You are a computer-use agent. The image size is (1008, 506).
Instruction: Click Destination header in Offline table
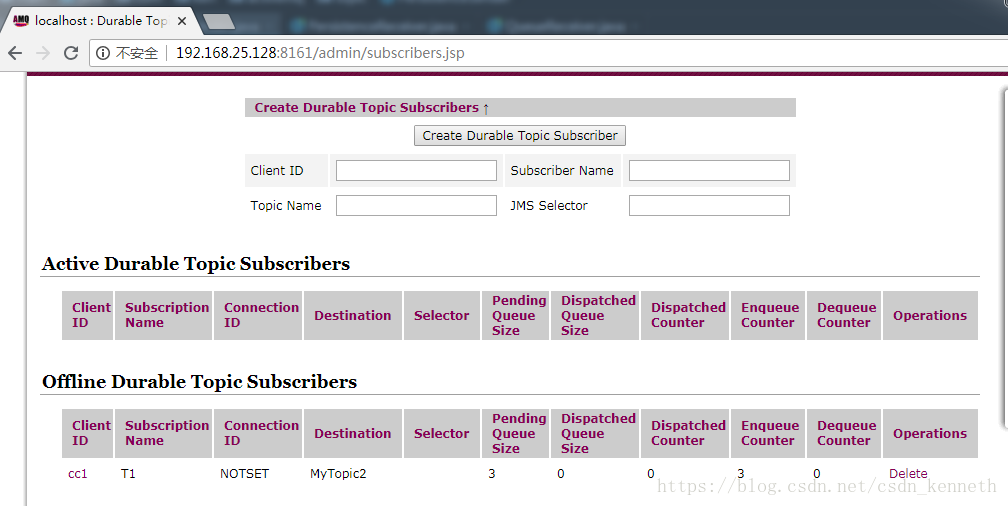pos(352,433)
